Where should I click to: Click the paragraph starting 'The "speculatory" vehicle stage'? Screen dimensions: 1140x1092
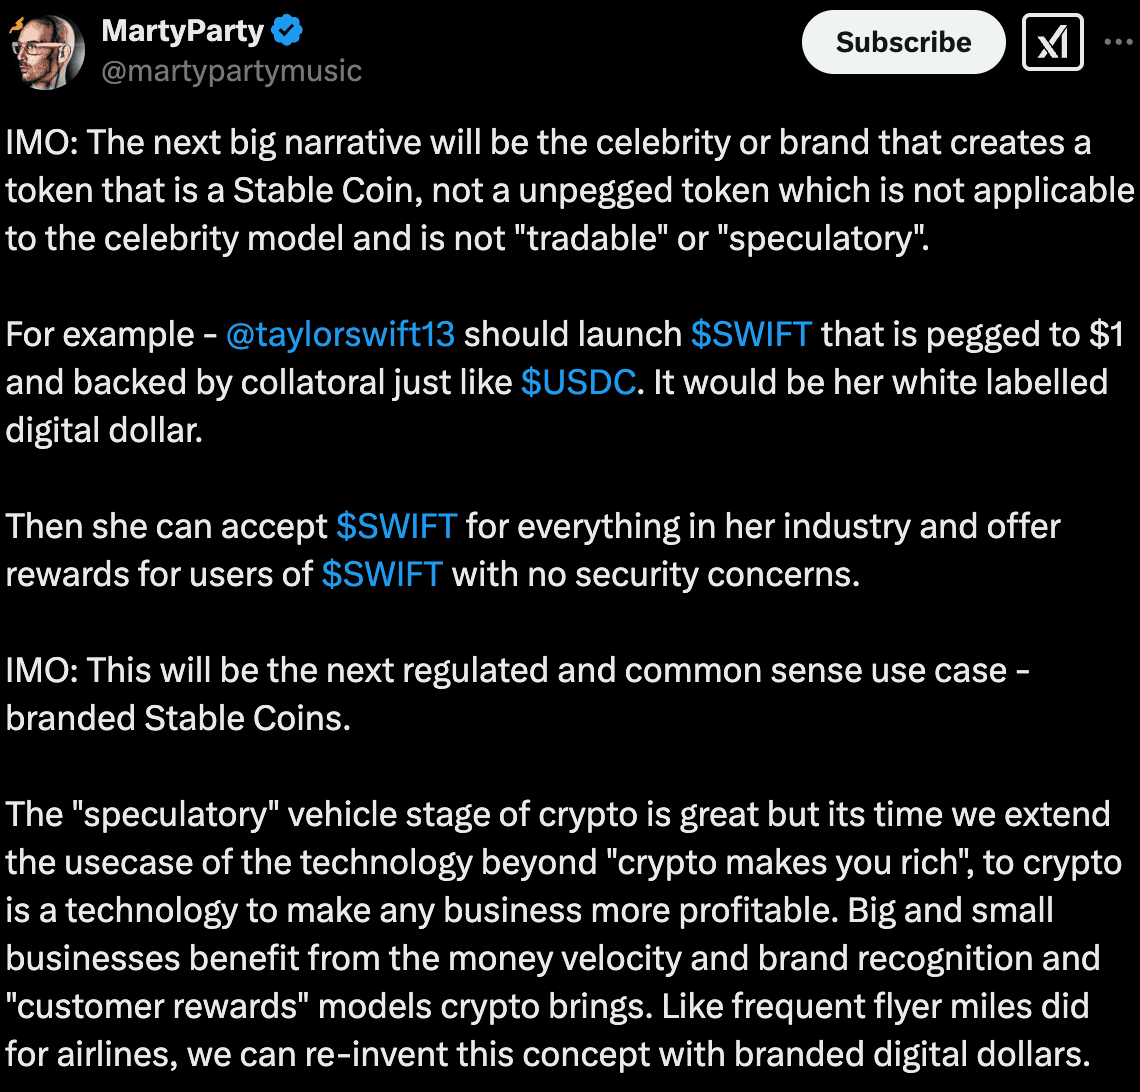click(563, 934)
